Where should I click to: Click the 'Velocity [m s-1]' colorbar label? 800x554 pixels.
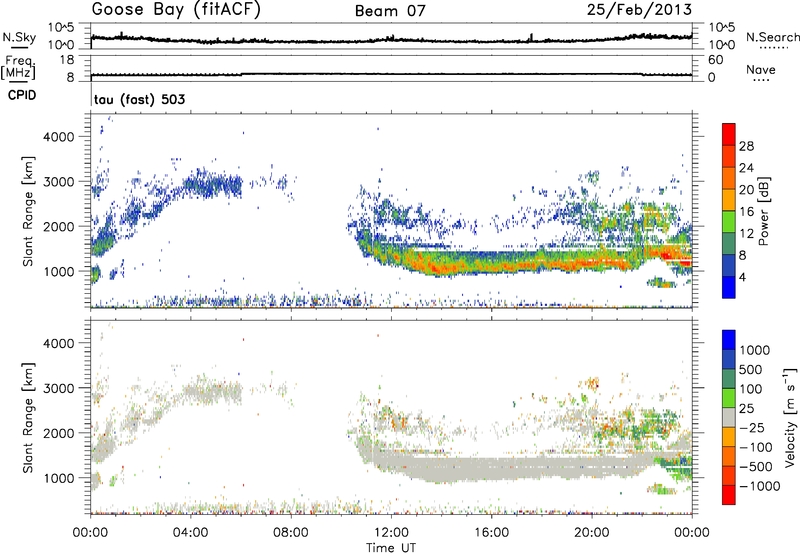click(790, 417)
